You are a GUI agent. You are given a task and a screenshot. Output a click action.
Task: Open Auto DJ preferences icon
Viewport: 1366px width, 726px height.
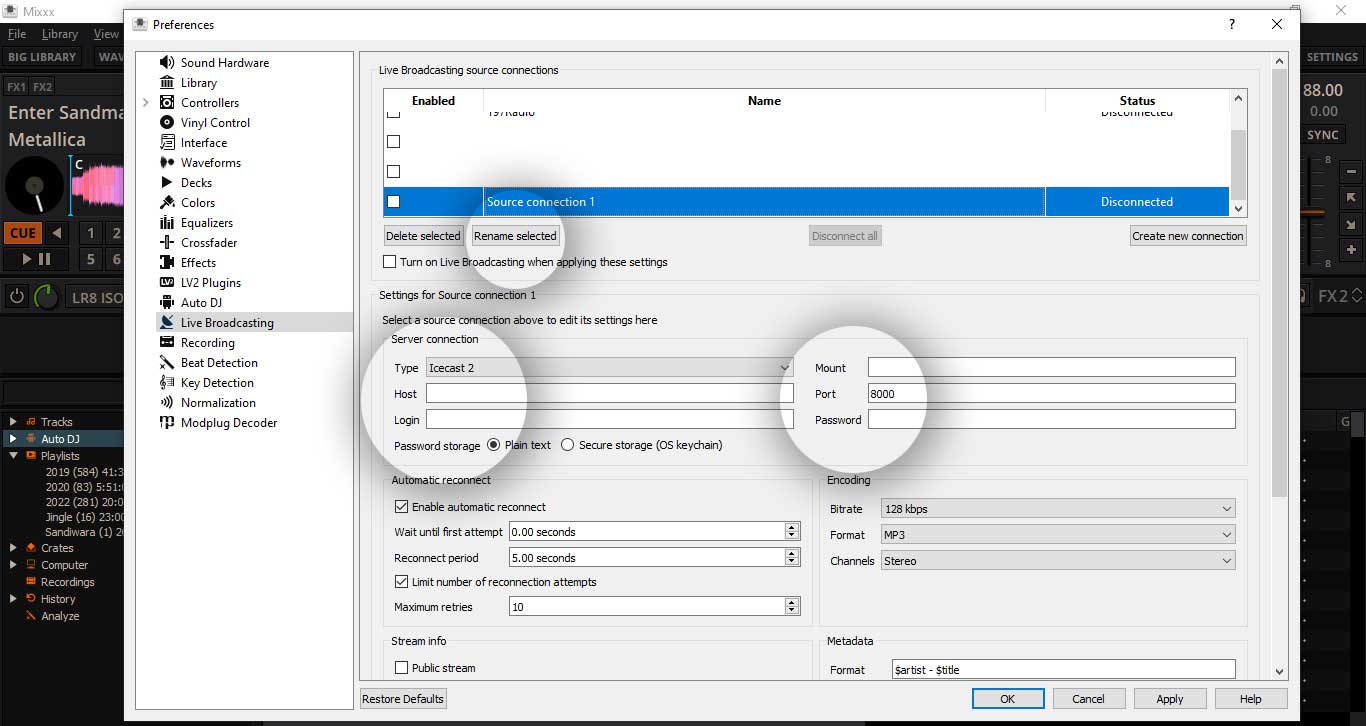(167, 302)
